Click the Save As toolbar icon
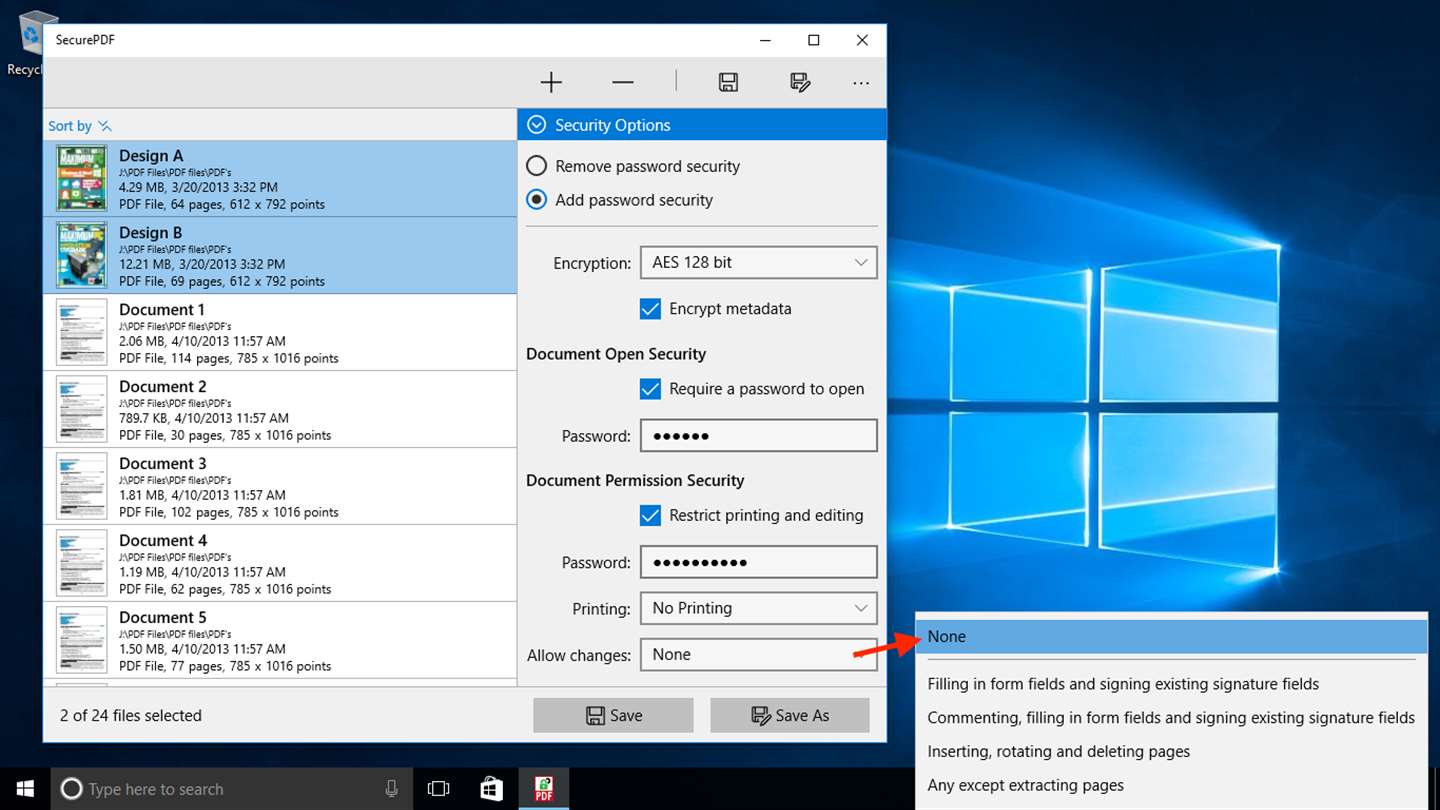Viewport: 1440px width, 810px height. (800, 83)
